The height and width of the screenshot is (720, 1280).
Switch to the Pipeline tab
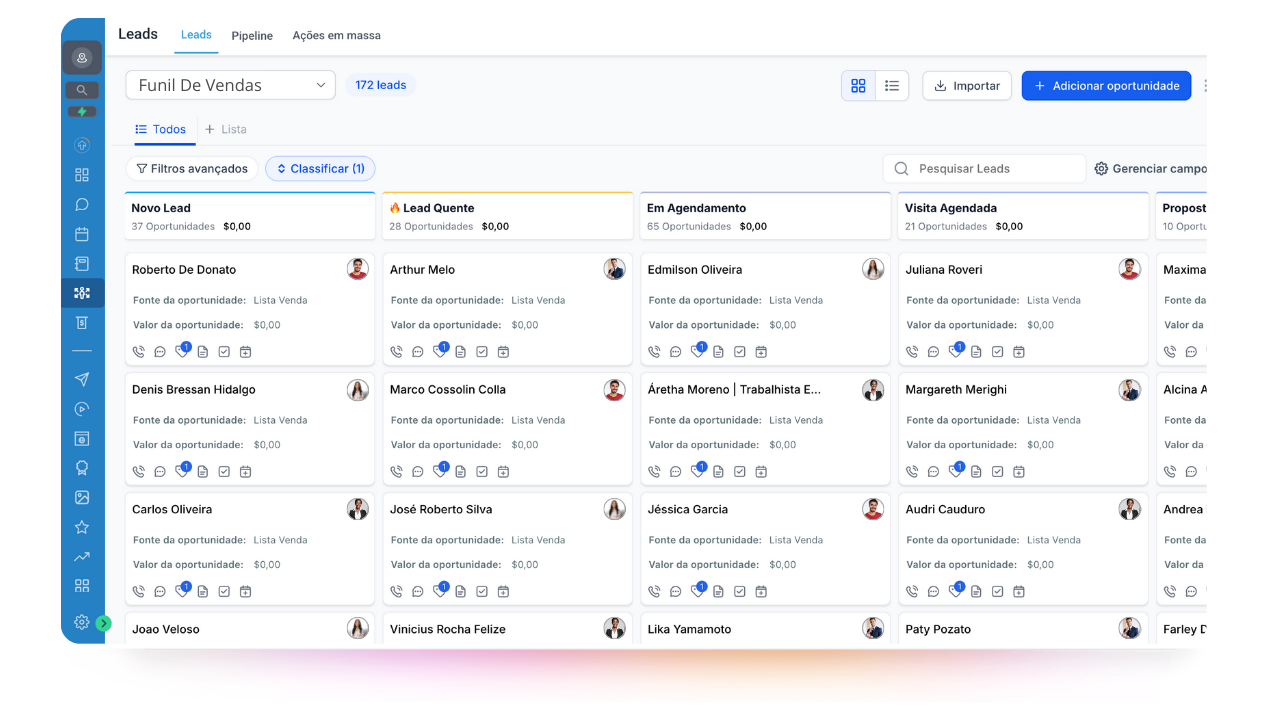click(x=252, y=36)
